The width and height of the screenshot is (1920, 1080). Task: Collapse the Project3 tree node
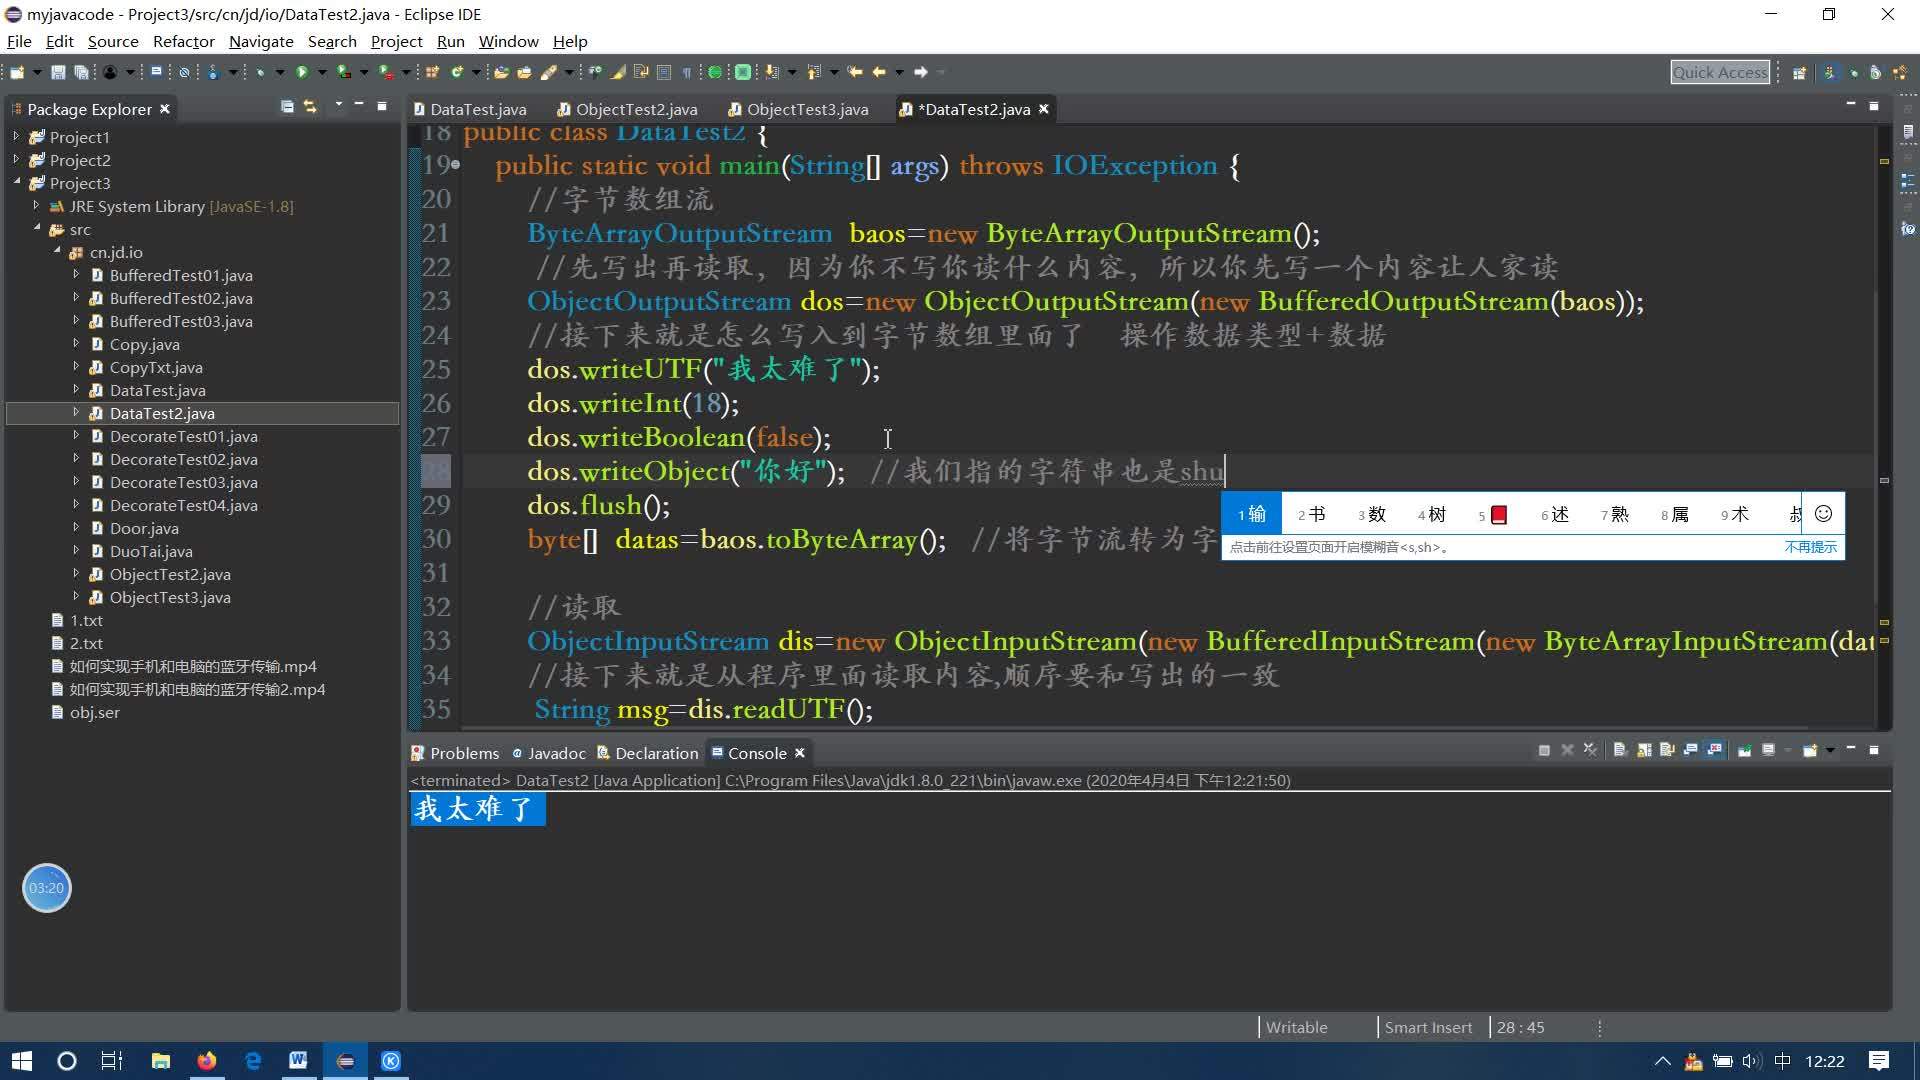coord(16,182)
